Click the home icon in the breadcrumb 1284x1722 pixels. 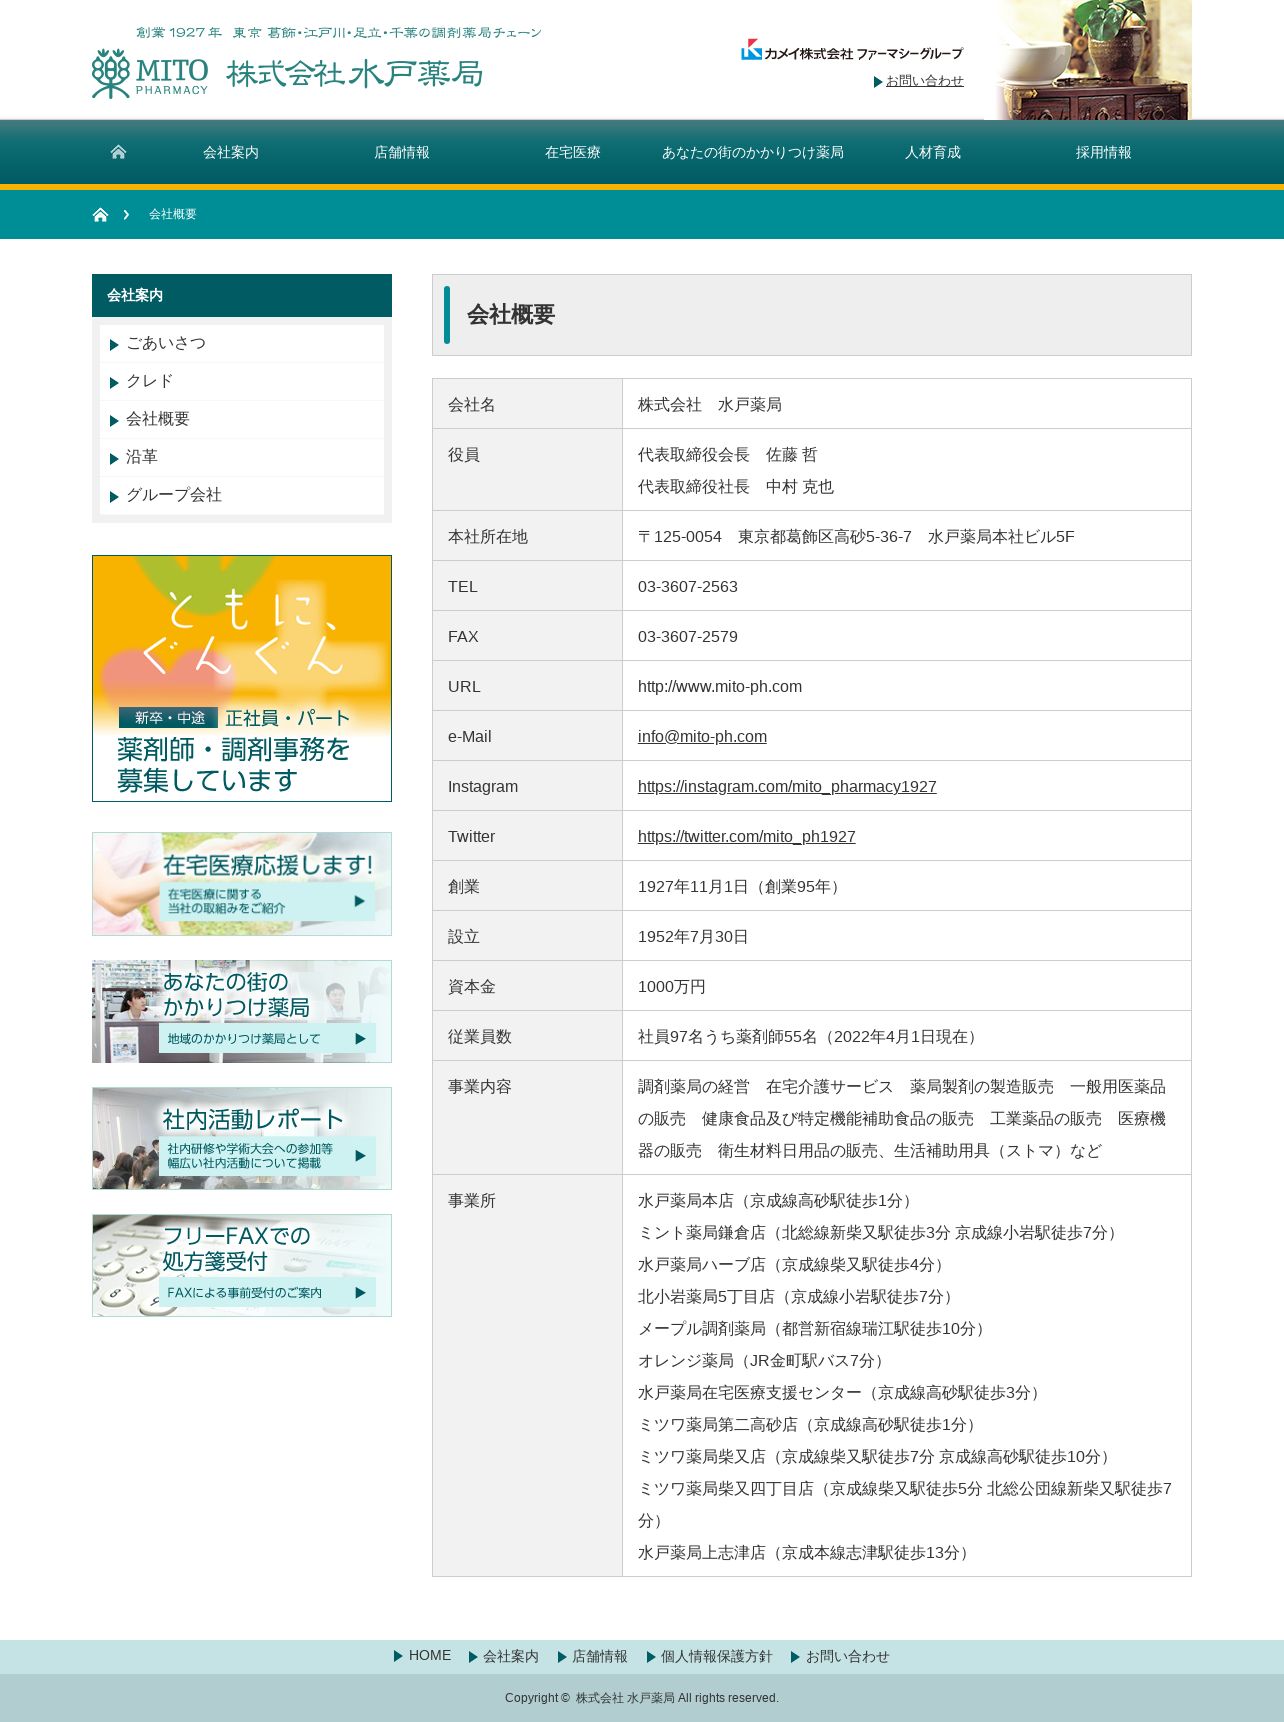click(100, 214)
